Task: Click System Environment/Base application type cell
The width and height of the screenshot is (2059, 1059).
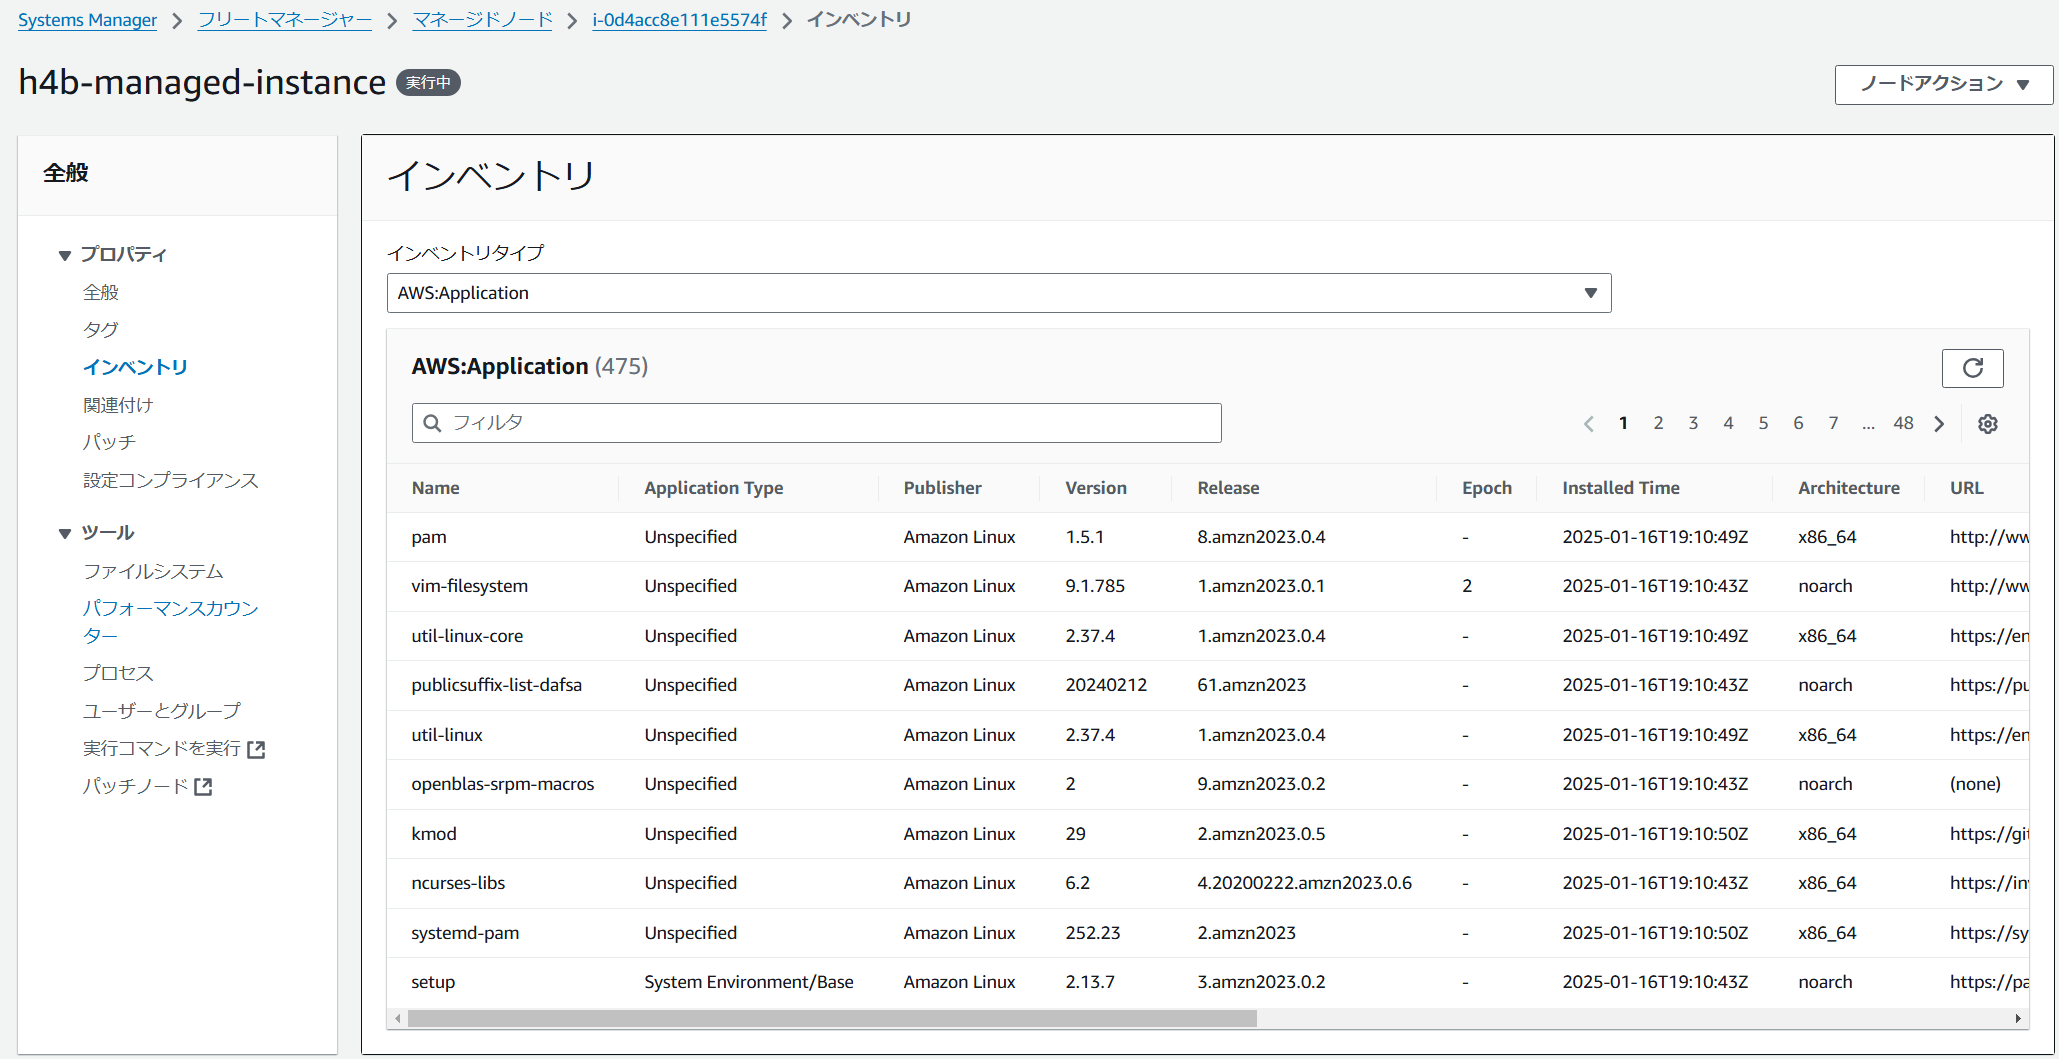Action: [x=749, y=982]
